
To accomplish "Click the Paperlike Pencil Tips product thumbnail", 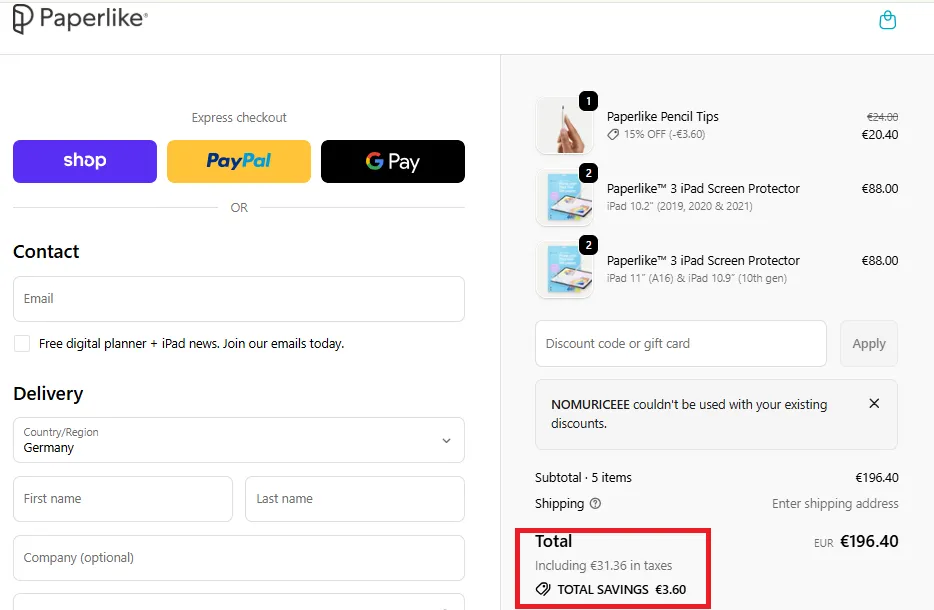I will click(x=564, y=124).
